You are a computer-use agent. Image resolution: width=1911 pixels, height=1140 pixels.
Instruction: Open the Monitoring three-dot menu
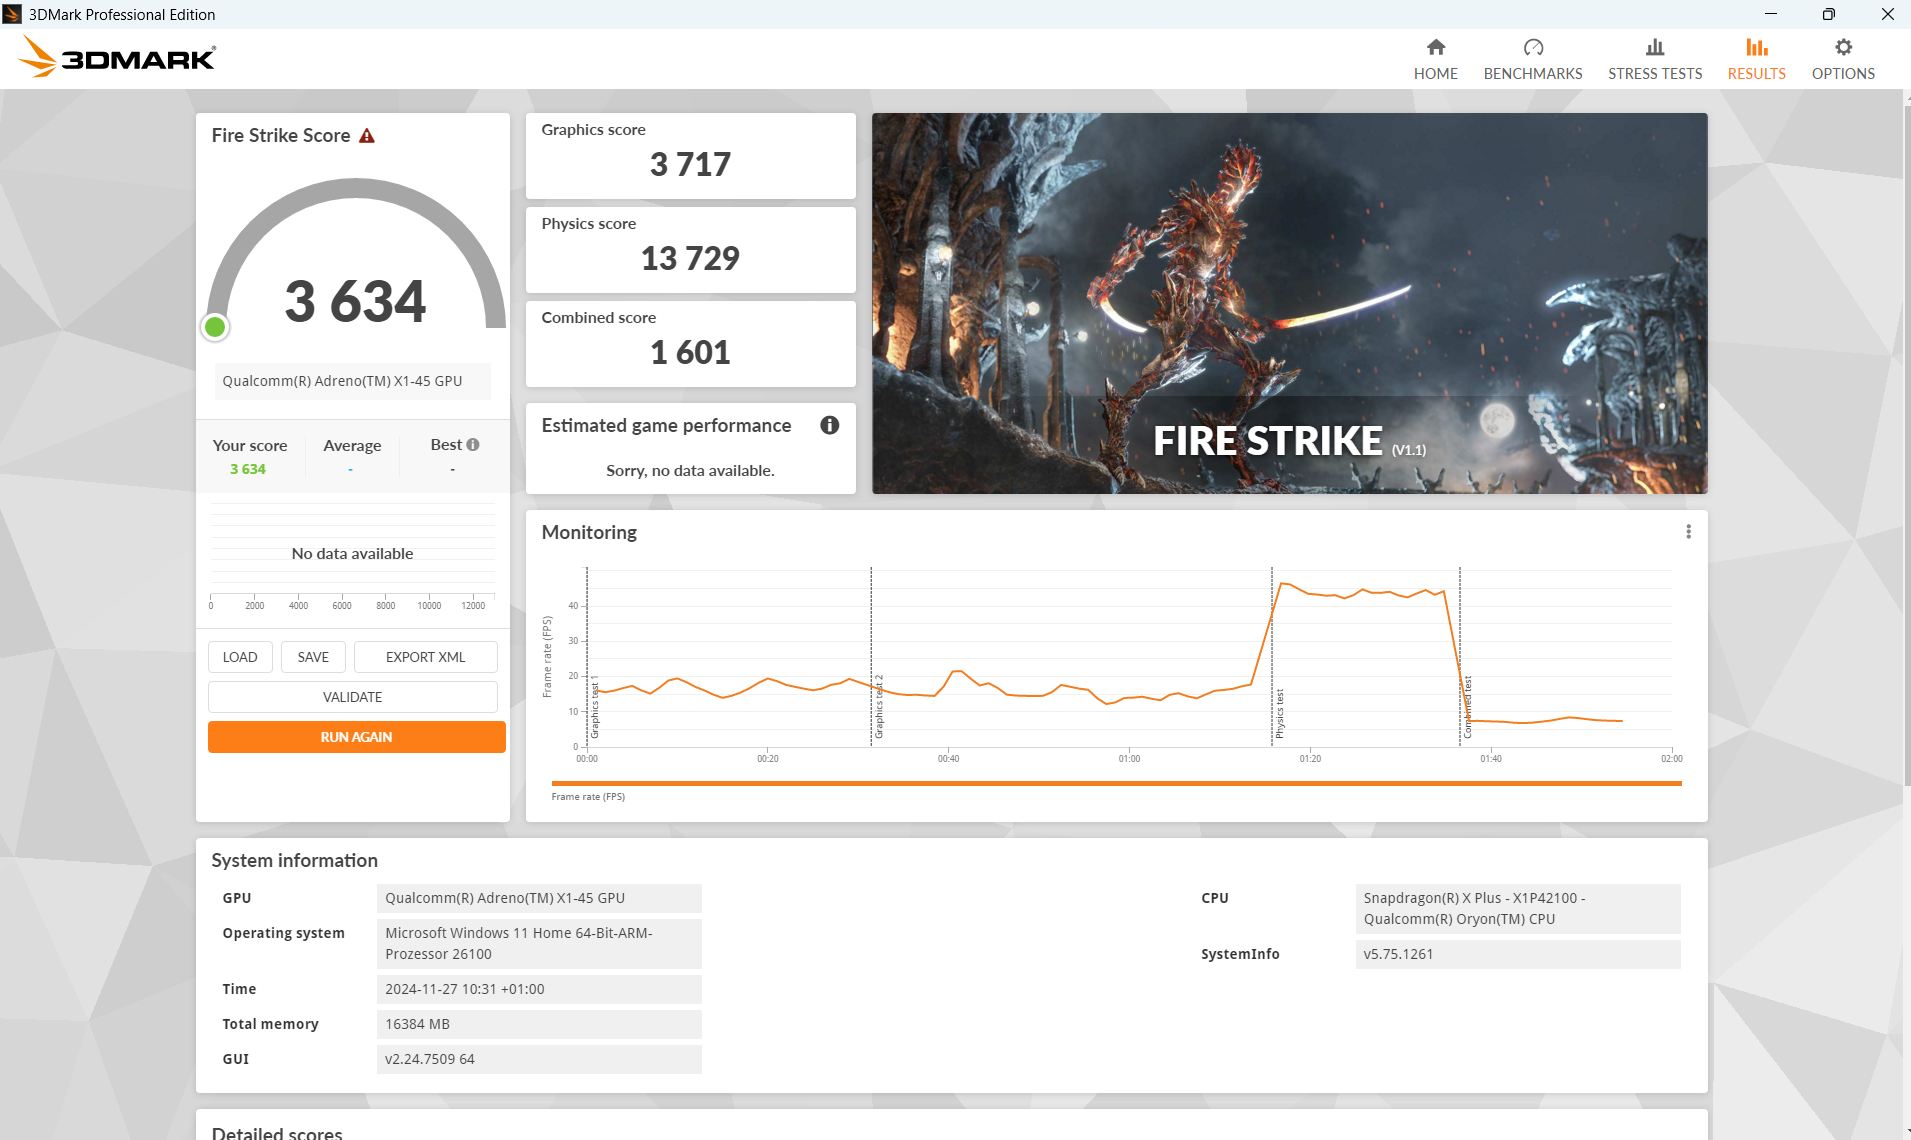[1688, 532]
